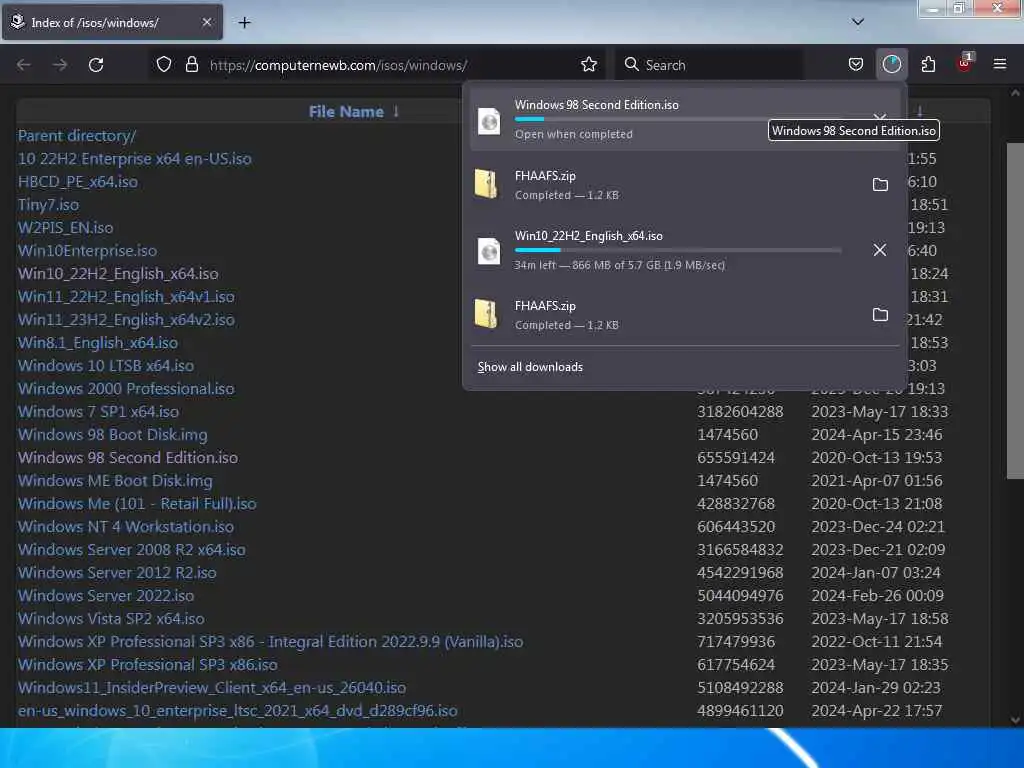
Task: Open the Parent directory/ link
Action: point(76,136)
